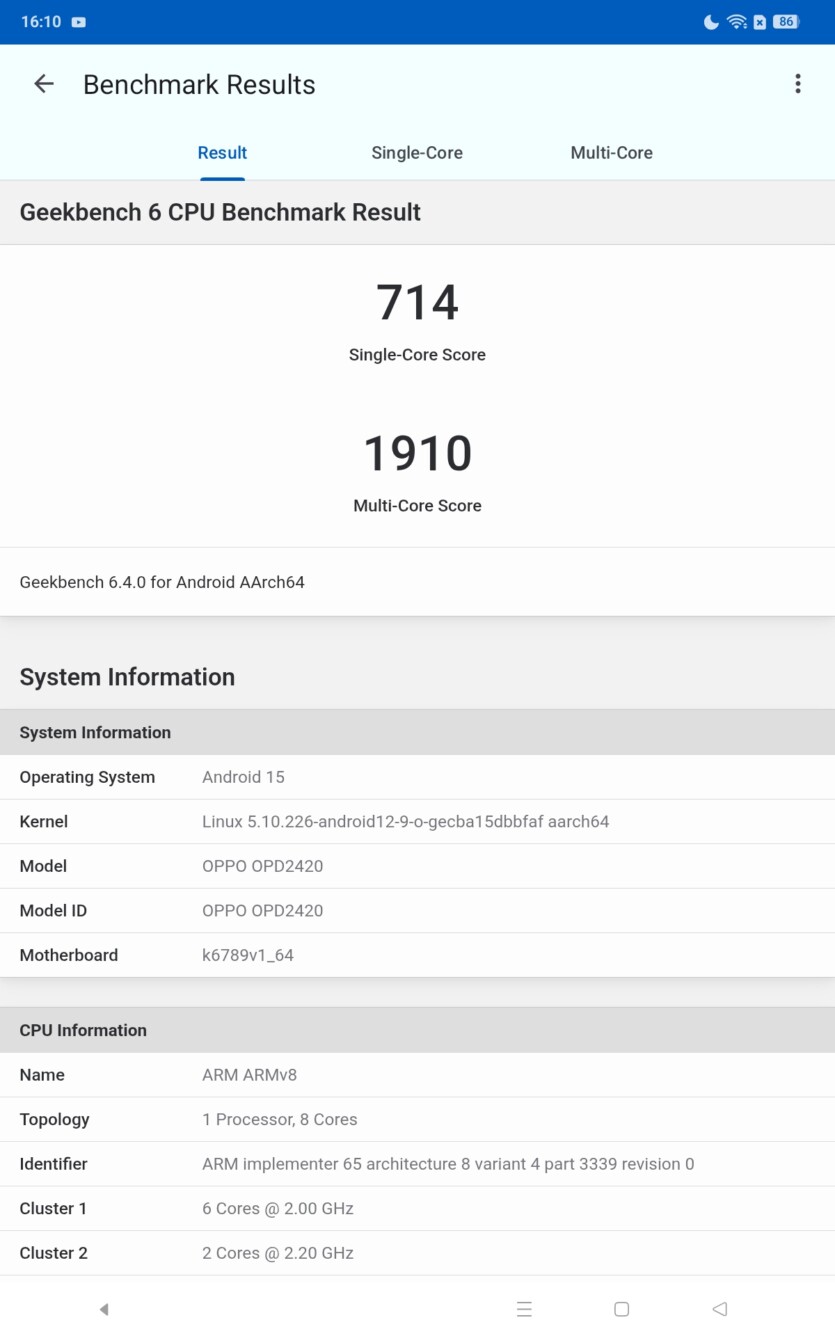Tap the CPU Topology row
835x1336 pixels.
pyautogui.click(x=417, y=1119)
